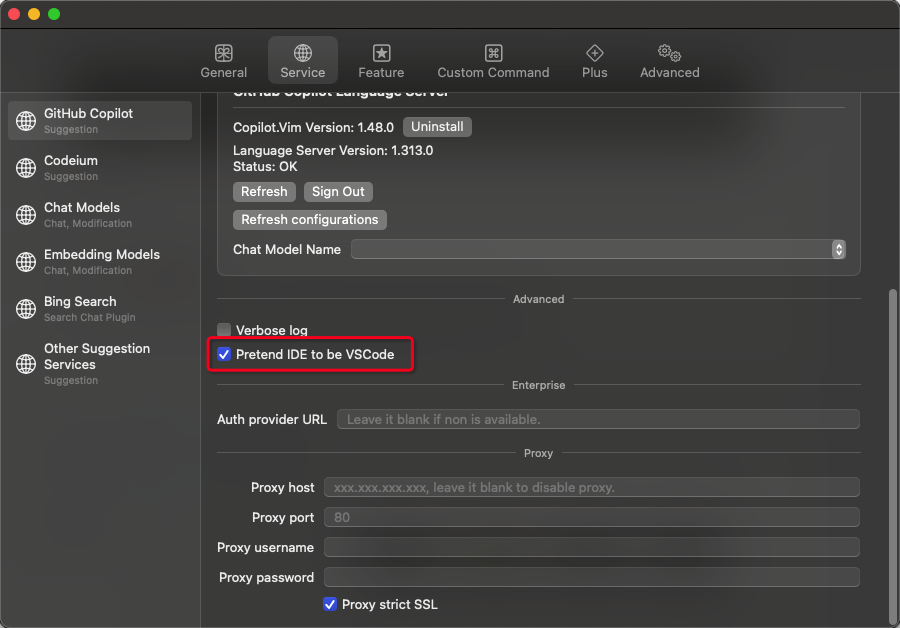Click the vertical scrollbar on the right
The width and height of the screenshot is (900, 628).
pos(893,457)
